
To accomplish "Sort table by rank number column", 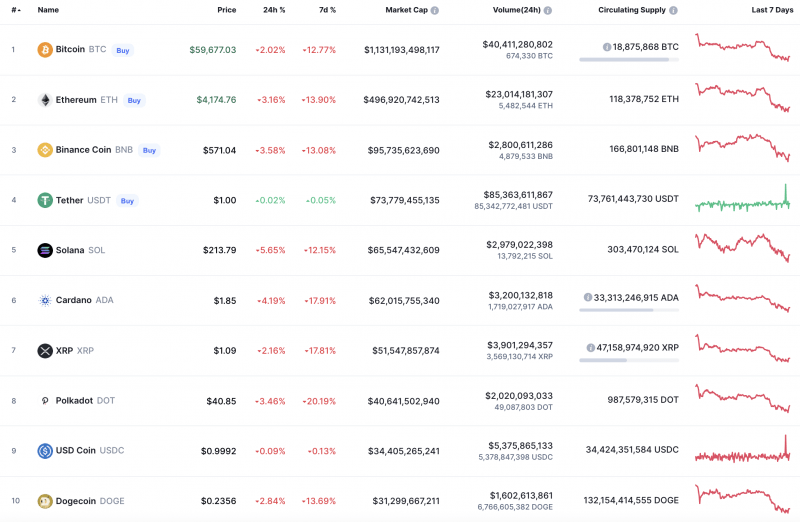I will click(15, 10).
